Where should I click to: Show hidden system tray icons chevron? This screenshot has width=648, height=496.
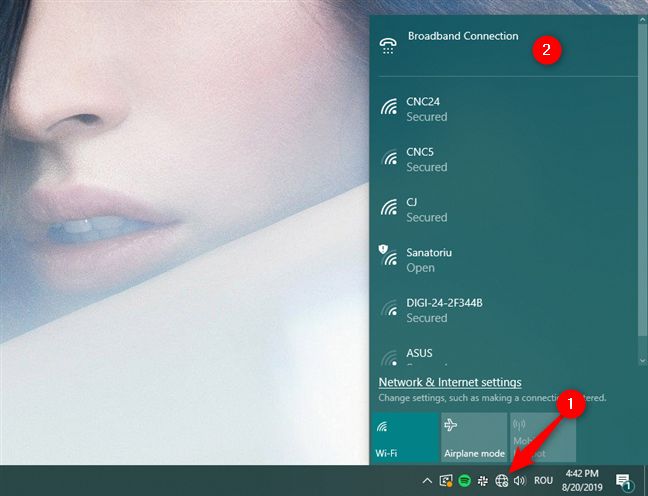click(427, 481)
